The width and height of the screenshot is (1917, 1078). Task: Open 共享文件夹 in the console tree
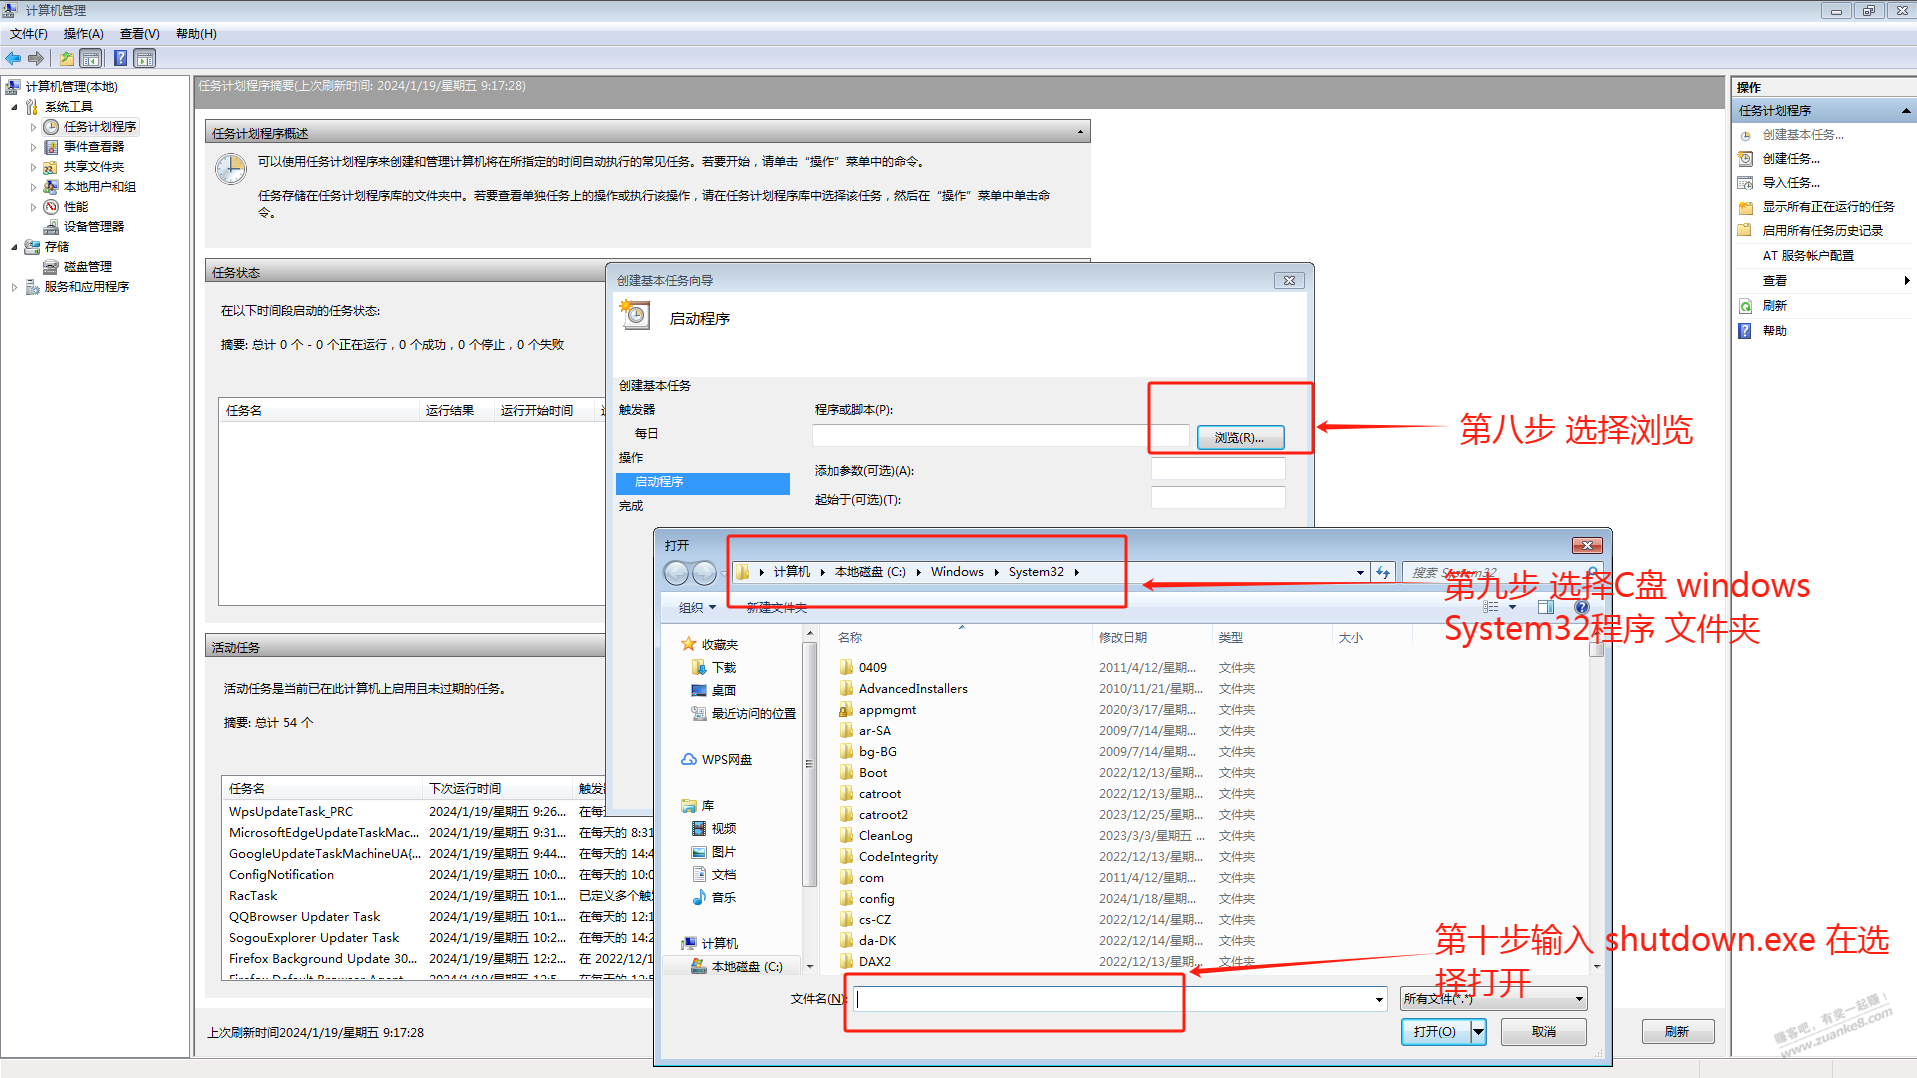tap(94, 167)
